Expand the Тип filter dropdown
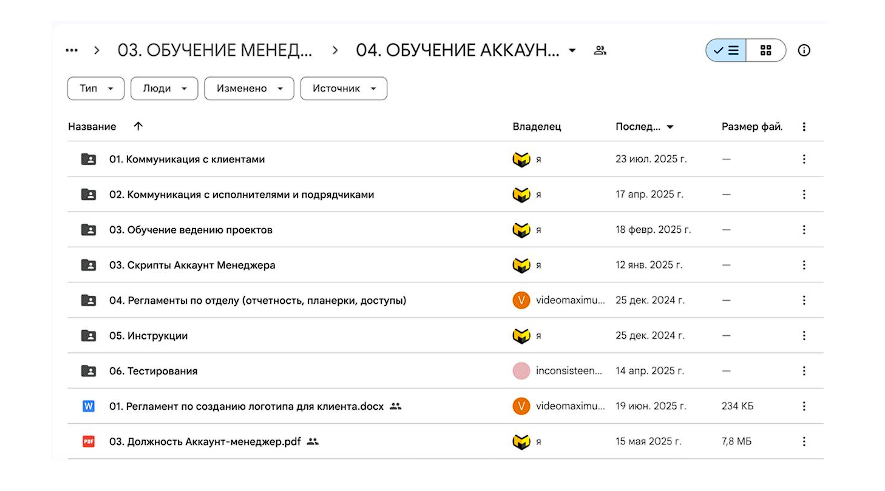885x491 pixels. (x=96, y=89)
